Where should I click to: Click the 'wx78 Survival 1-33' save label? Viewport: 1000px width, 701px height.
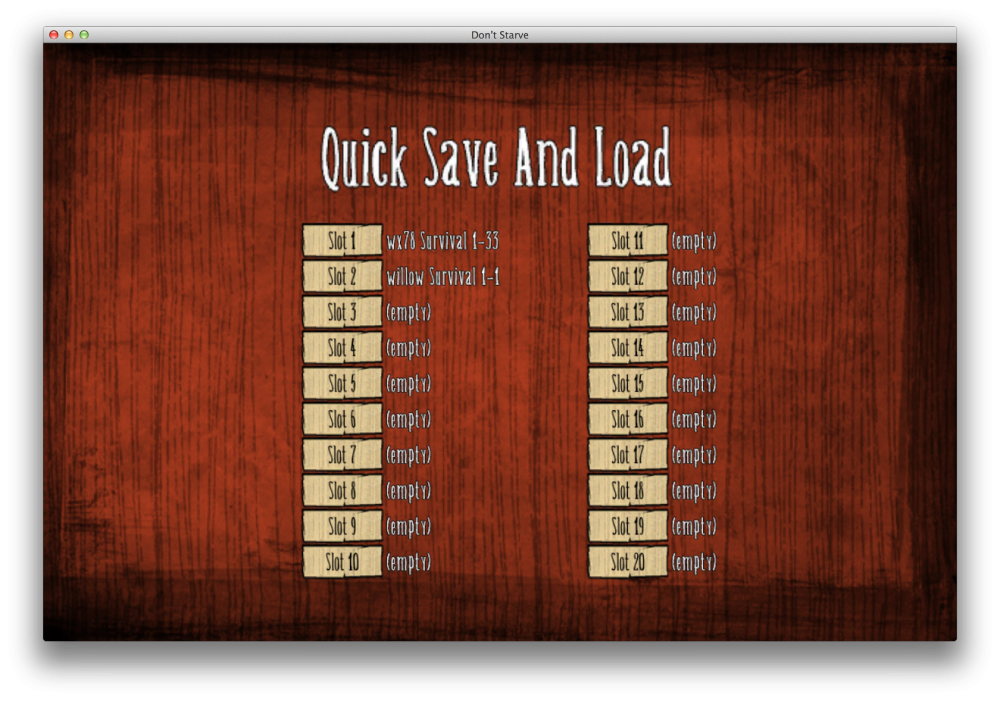click(443, 241)
